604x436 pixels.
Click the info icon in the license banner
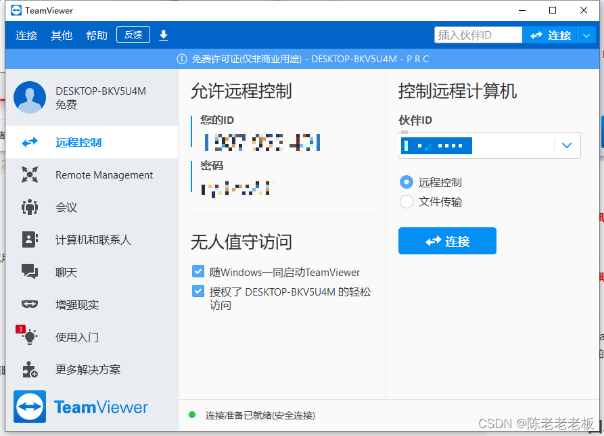(182, 59)
